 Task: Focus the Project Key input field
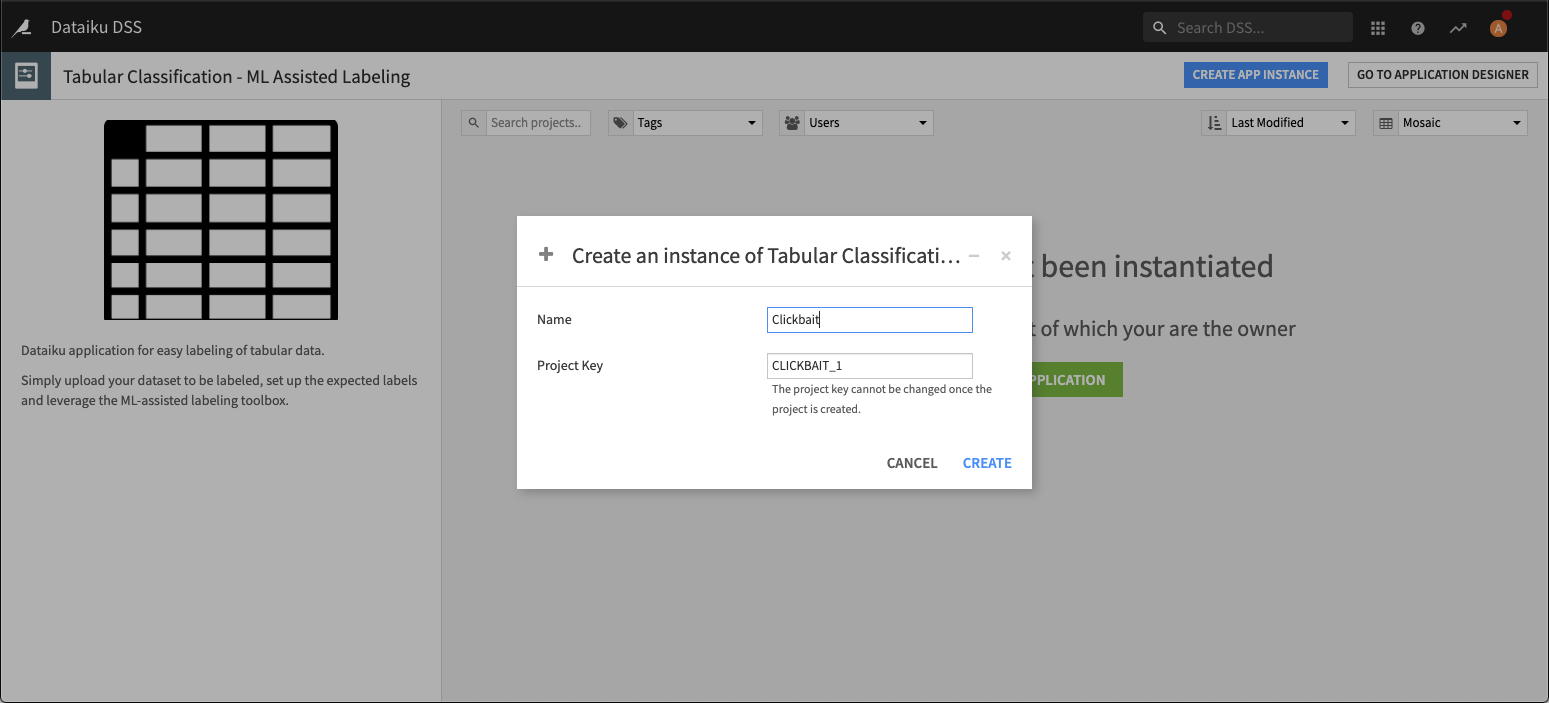tap(870, 366)
